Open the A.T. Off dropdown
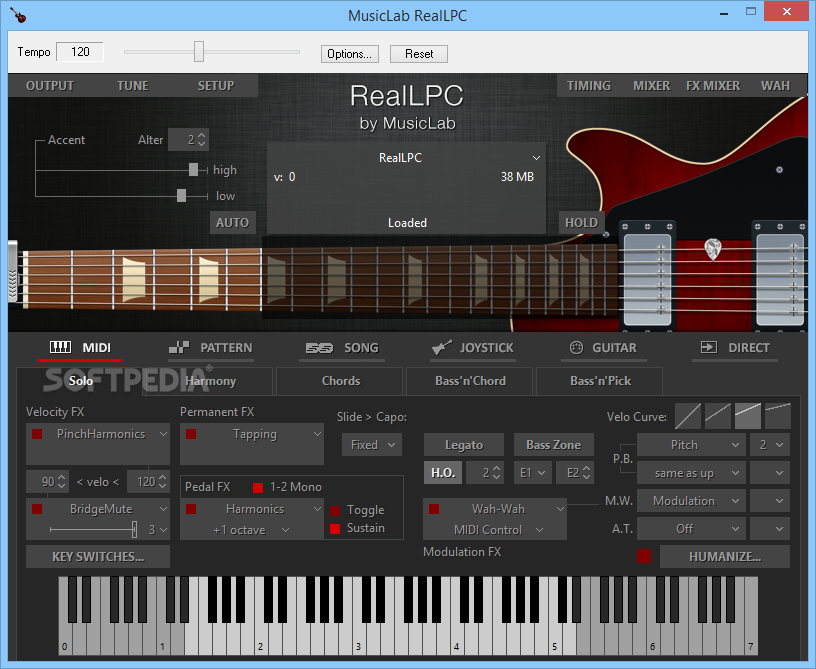Screen dimensions: 816x669 pos(691,529)
